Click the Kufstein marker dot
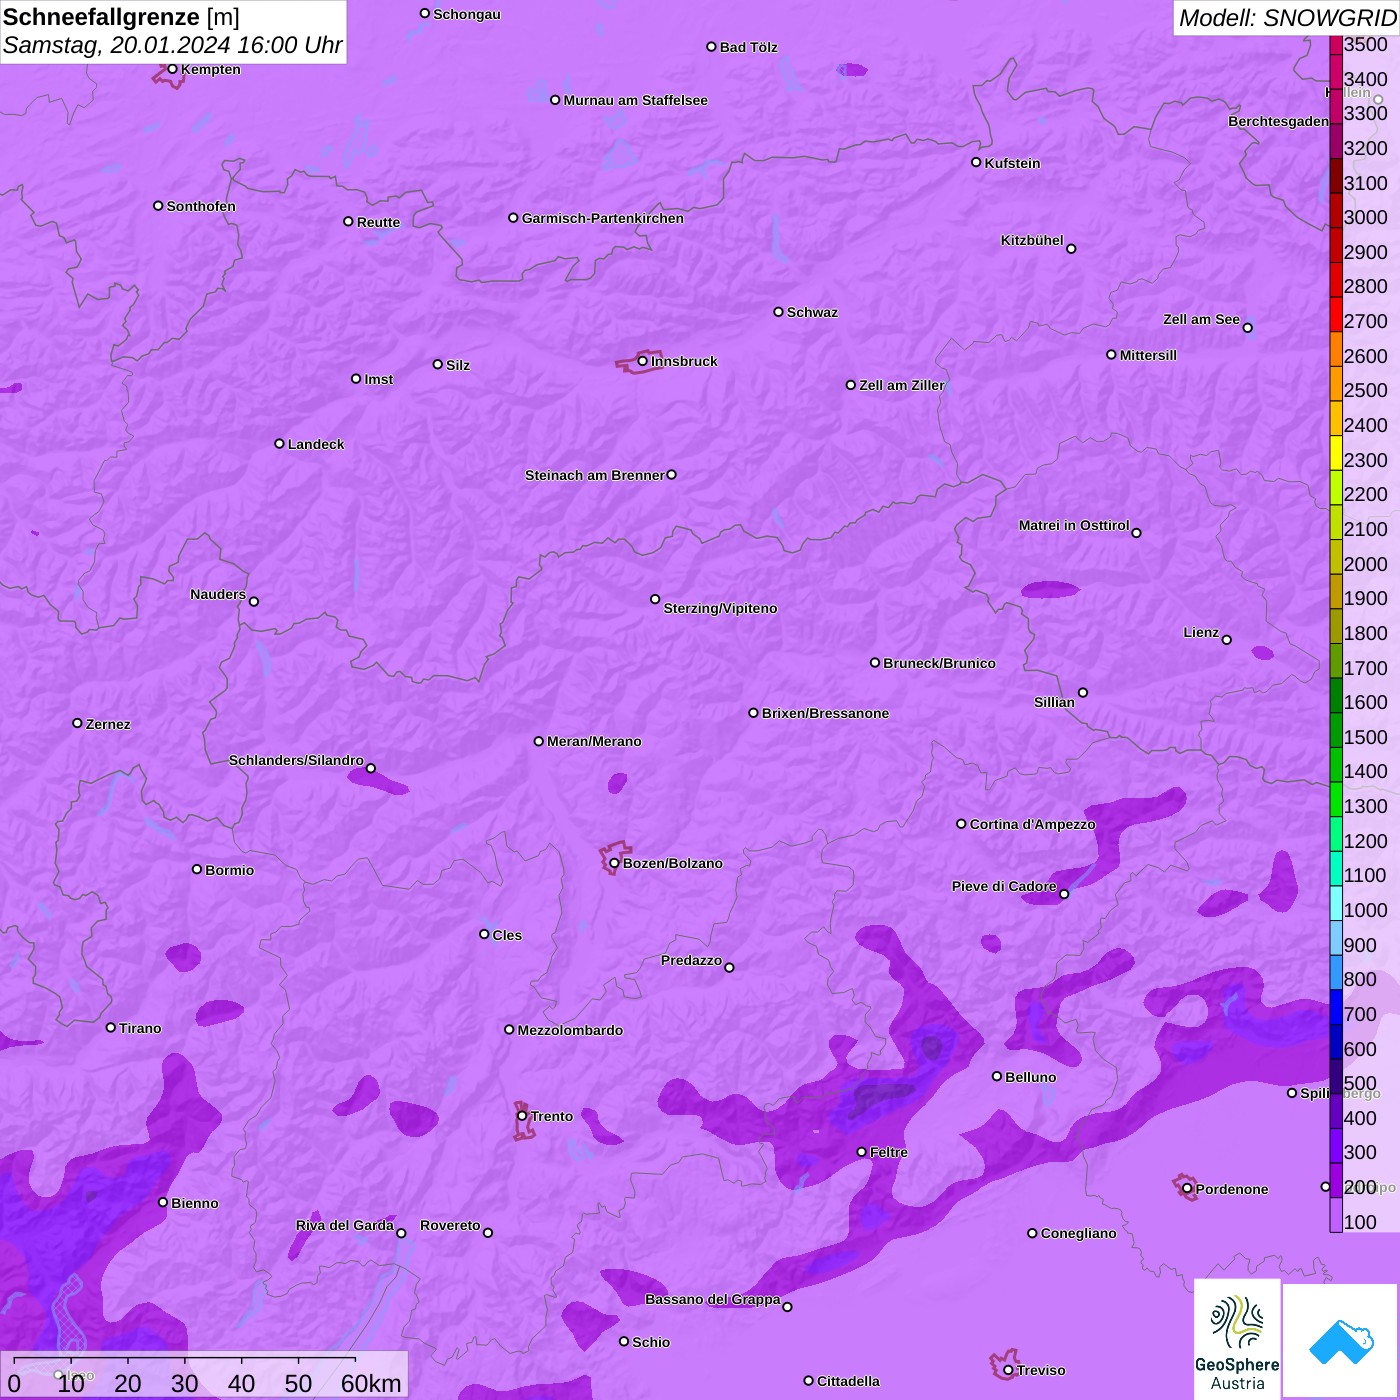This screenshot has height=1400, width=1400. point(976,162)
